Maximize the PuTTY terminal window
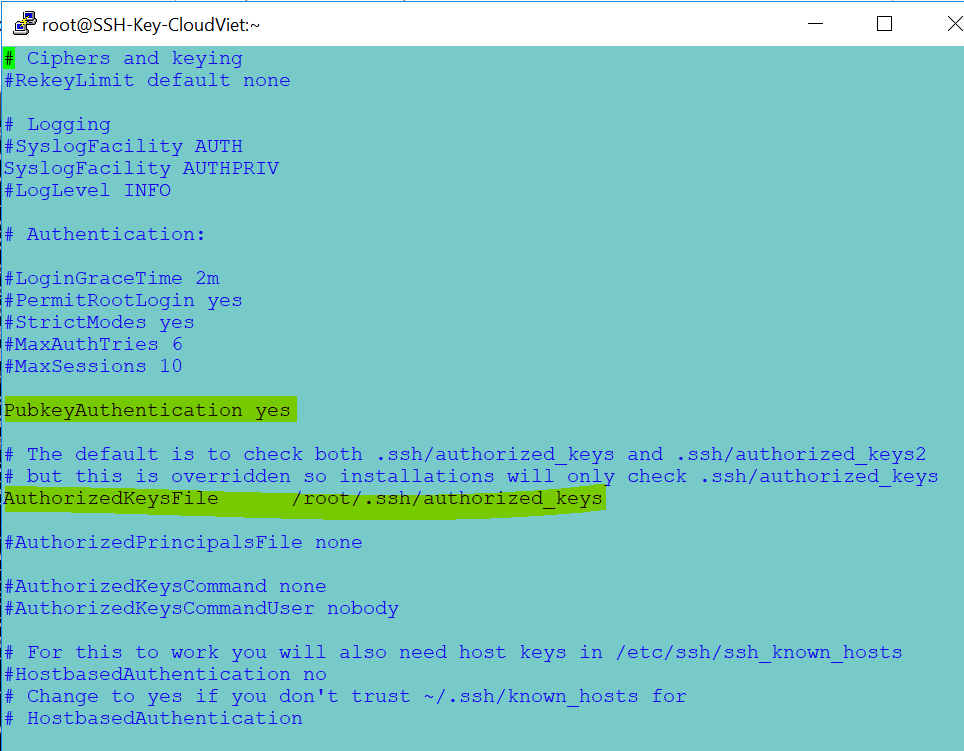Image resolution: width=964 pixels, height=751 pixels. coord(884,23)
